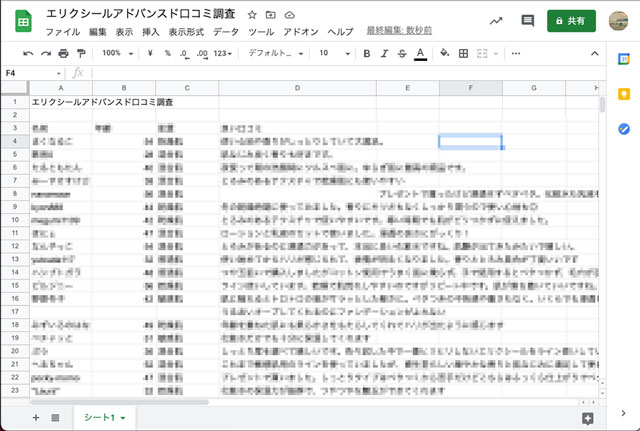This screenshot has width=640, height=431.
Task: Open the fill color bucket
Action: tap(444, 53)
